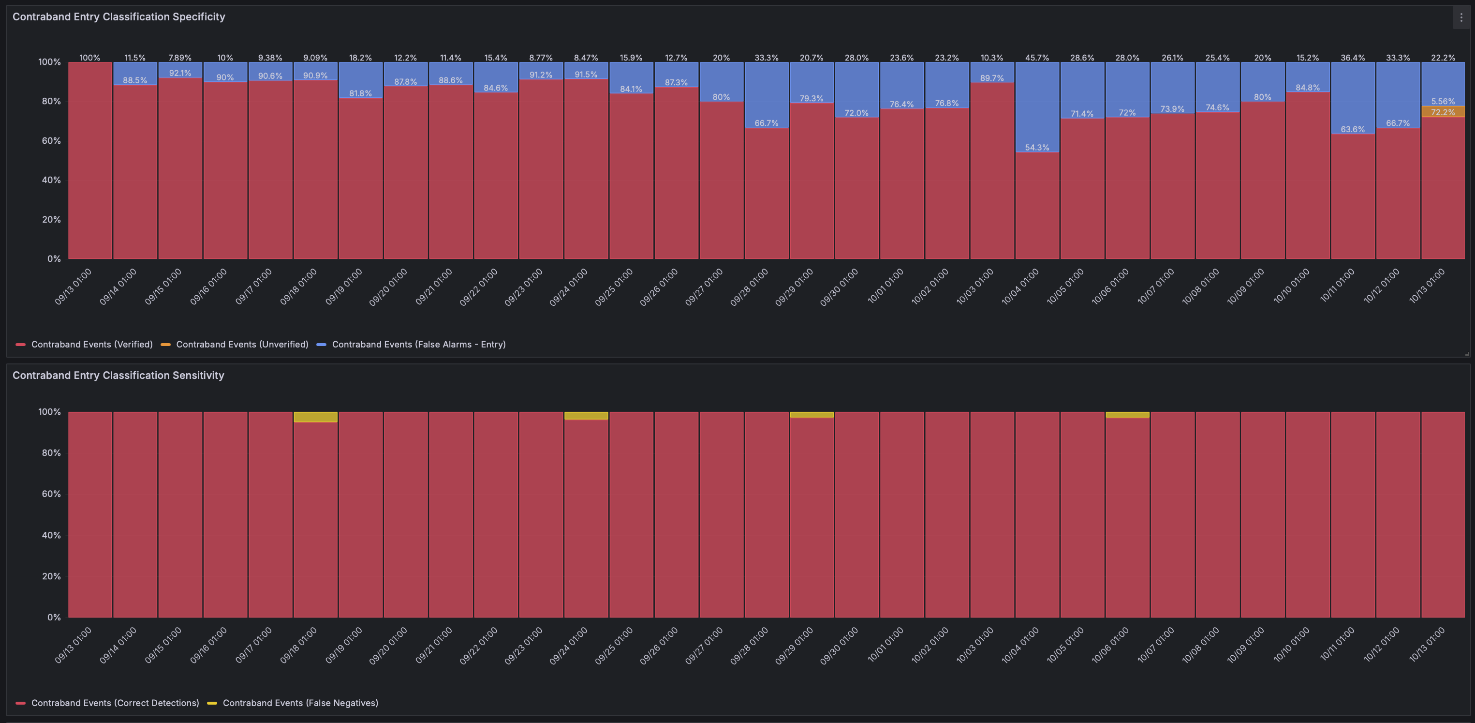Image resolution: width=1475 pixels, height=723 pixels.
Task: Click the red swatch beside the Verified legend
Action: pos(21,344)
